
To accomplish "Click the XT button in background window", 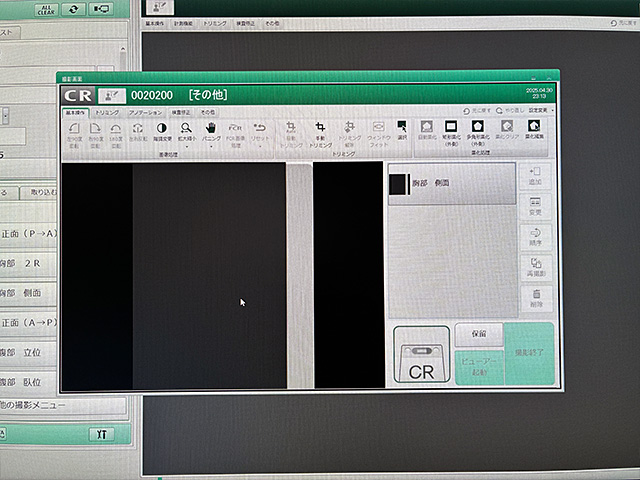I will tap(102, 434).
